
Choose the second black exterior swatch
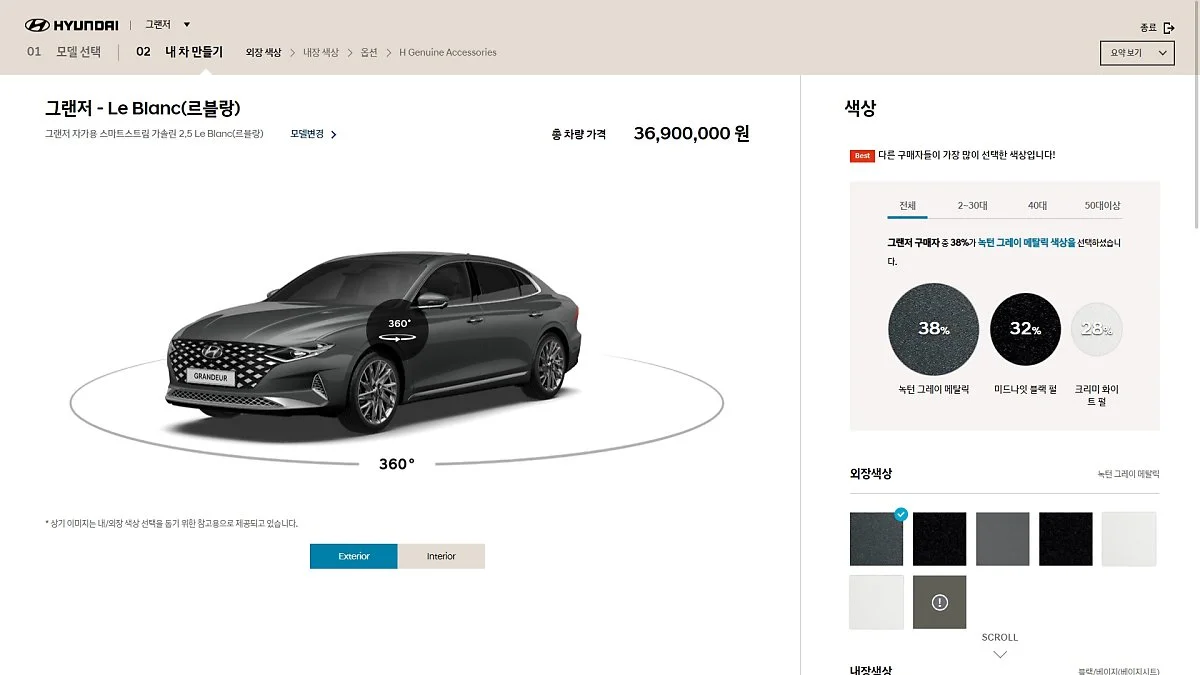(x=939, y=539)
